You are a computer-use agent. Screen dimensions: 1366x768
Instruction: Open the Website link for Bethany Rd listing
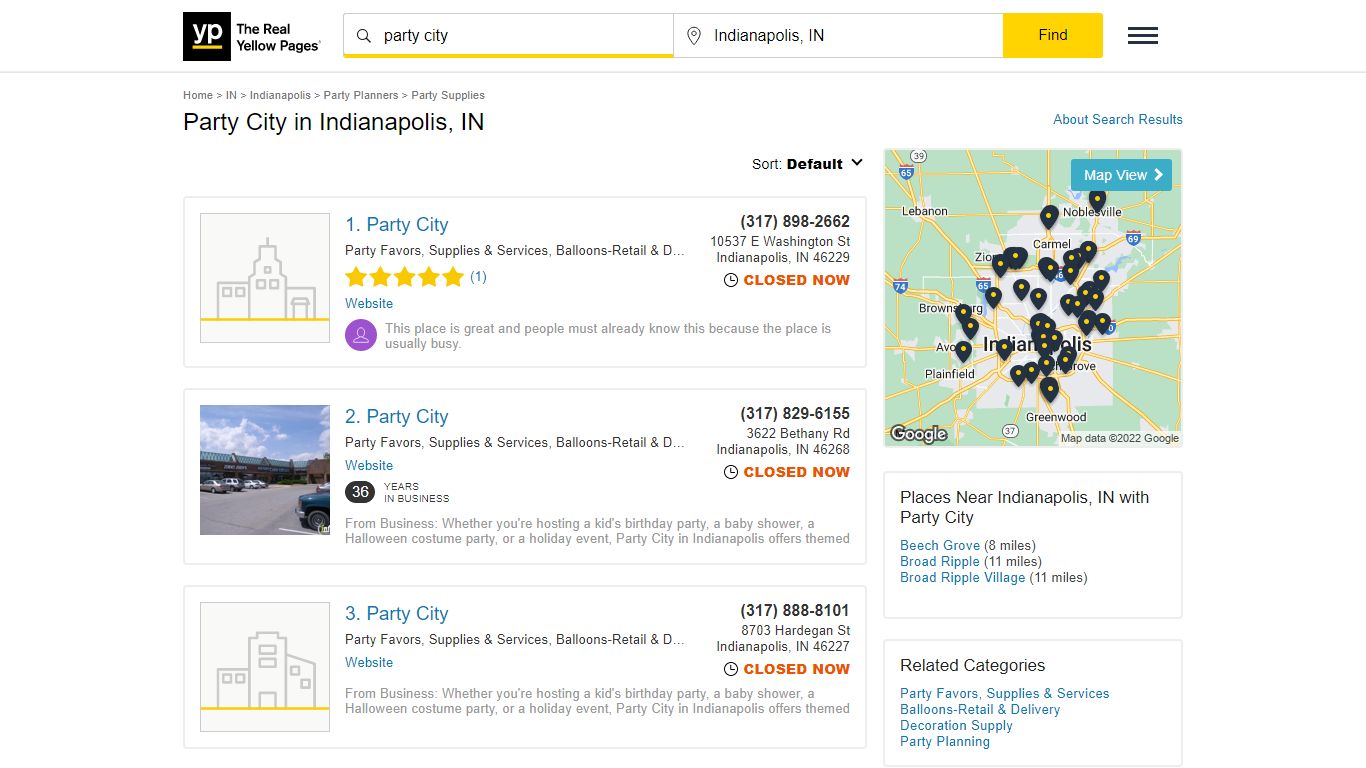tap(369, 466)
